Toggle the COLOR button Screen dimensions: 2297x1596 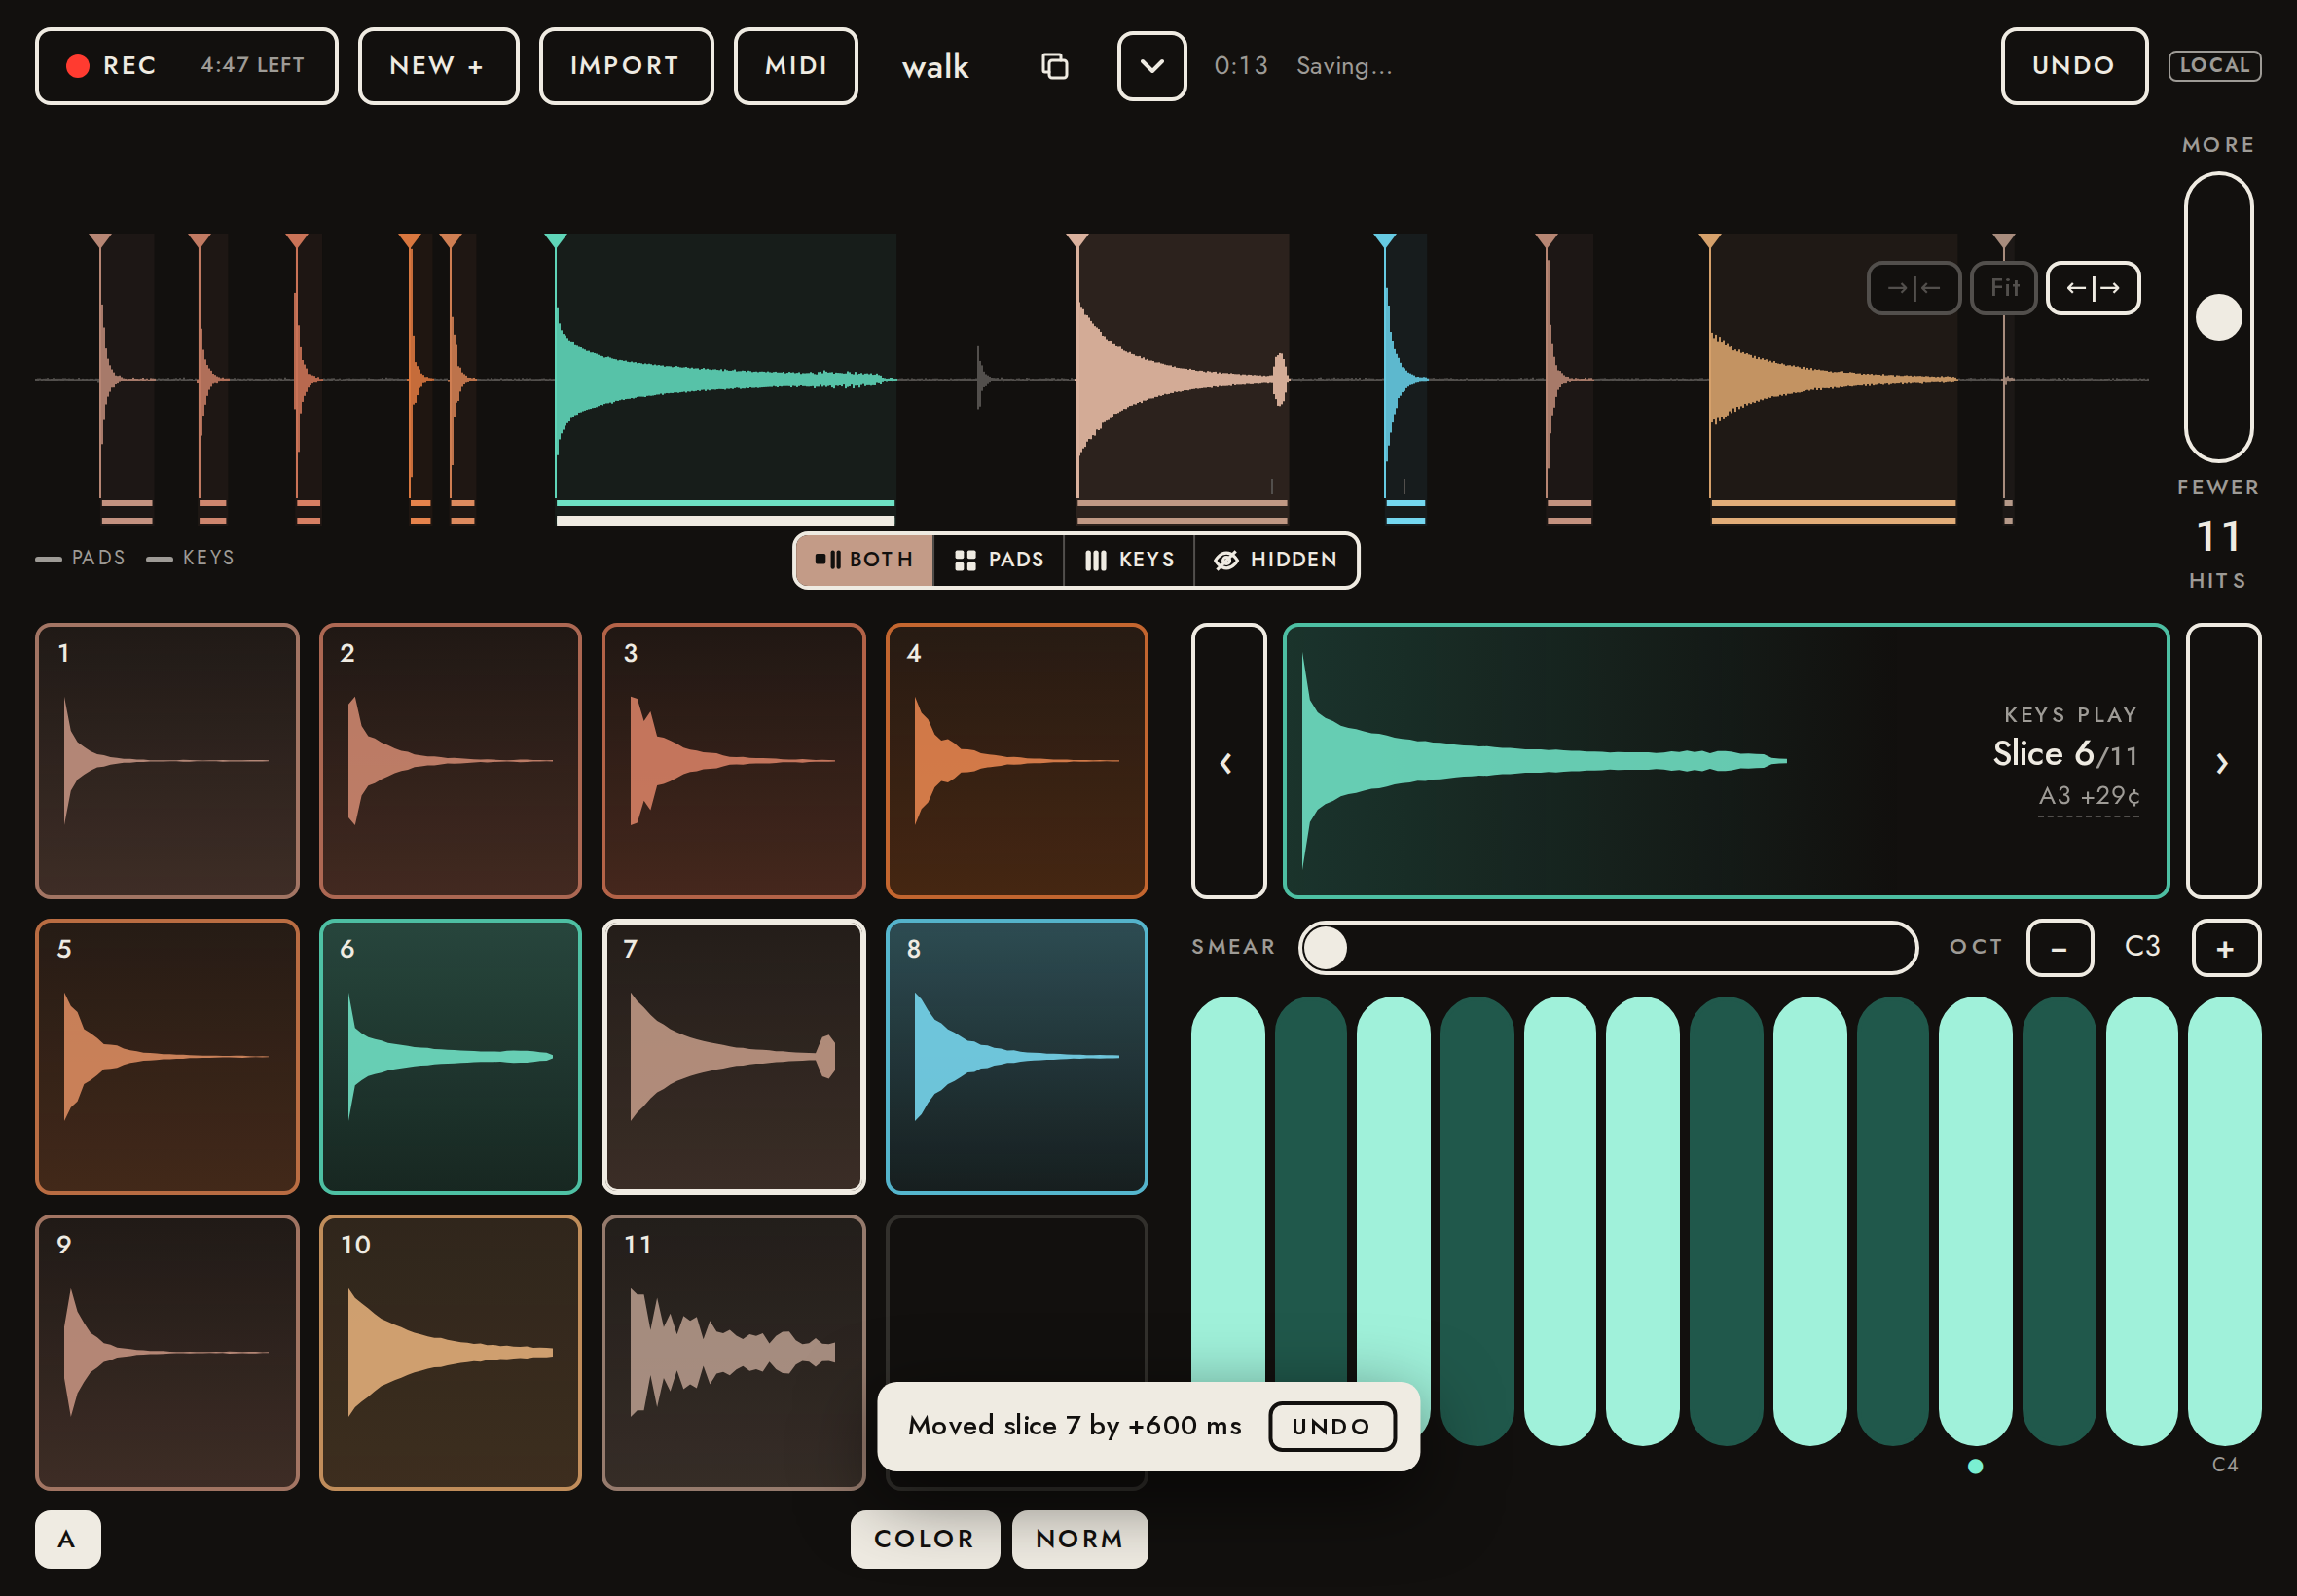point(925,1539)
